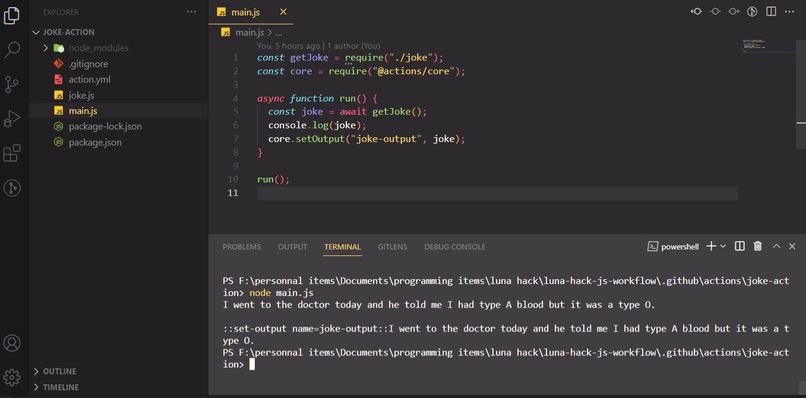806x398 pixels.
Task: Split the terminal panel
Action: [x=740, y=246]
